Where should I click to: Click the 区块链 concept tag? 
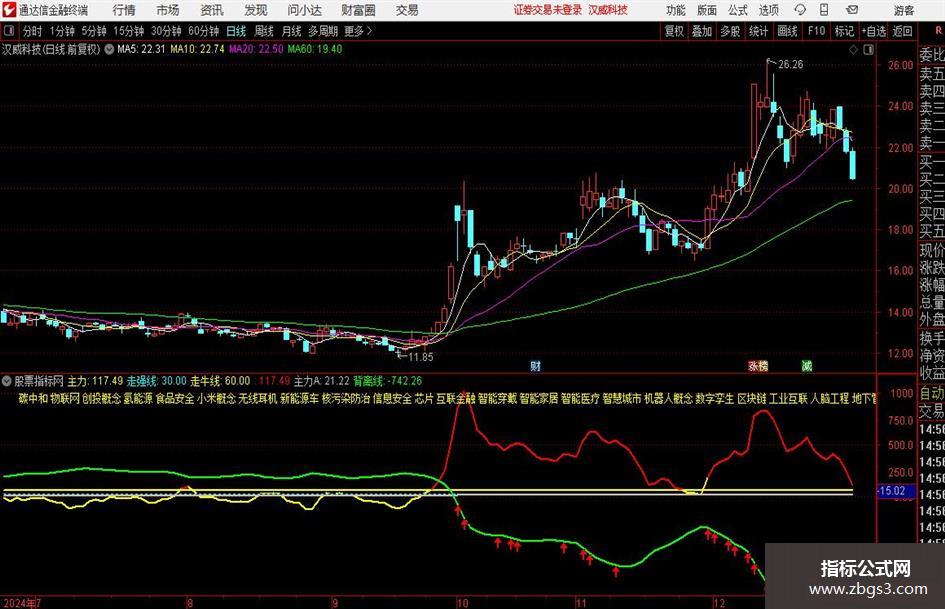(x=752, y=399)
